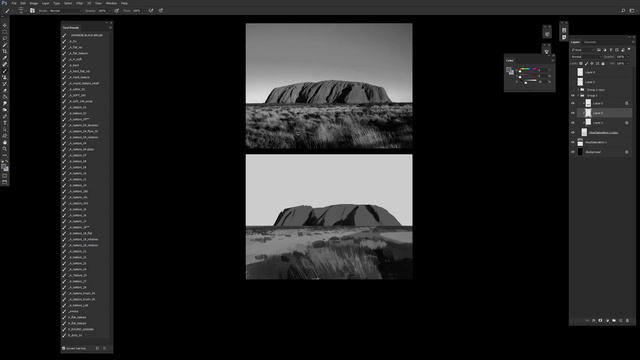Click the Quick Mask mode icon
The width and height of the screenshot is (640, 360).
point(5,176)
